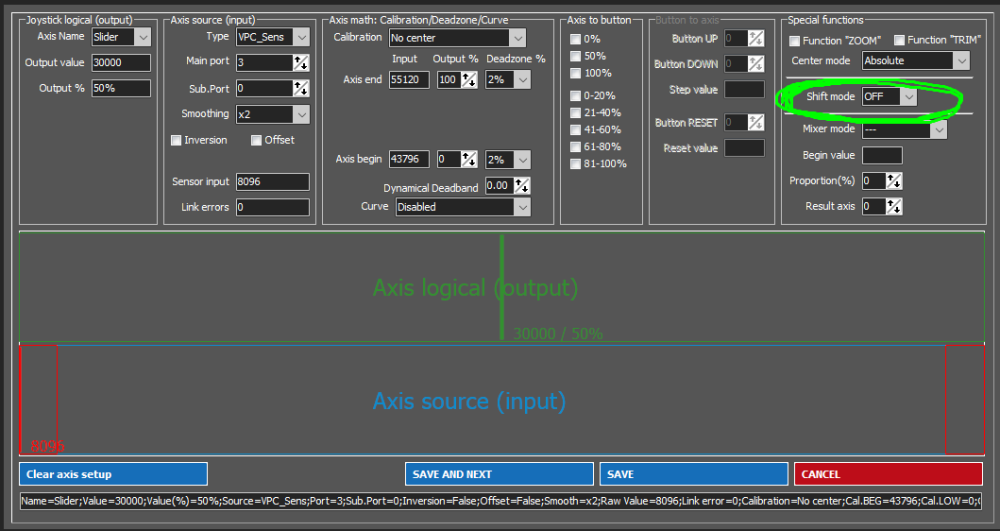Enable the Inversion checkbox
The height and width of the screenshot is (531, 1000).
[x=177, y=140]
